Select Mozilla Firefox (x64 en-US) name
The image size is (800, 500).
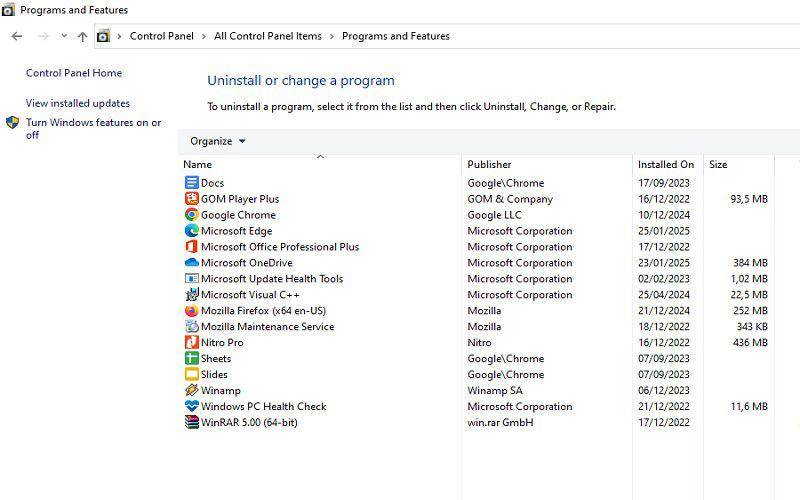(263, 311)
